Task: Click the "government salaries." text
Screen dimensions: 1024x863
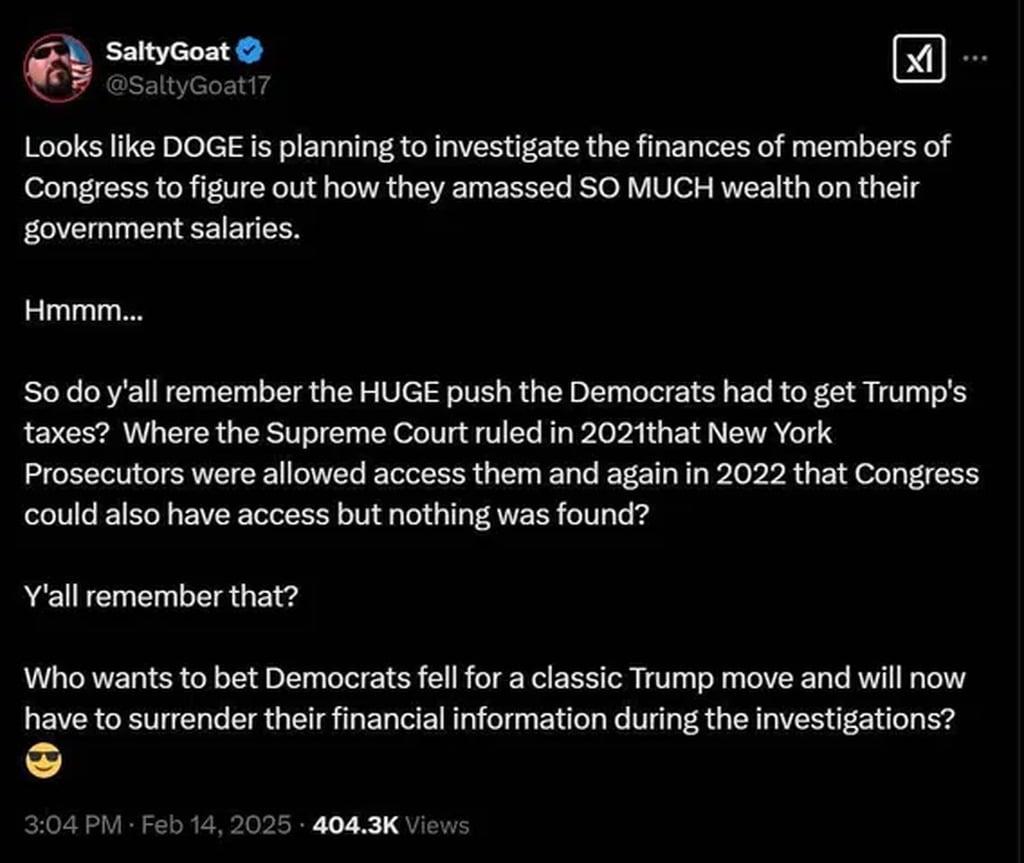Action: (x=161, y=226)
